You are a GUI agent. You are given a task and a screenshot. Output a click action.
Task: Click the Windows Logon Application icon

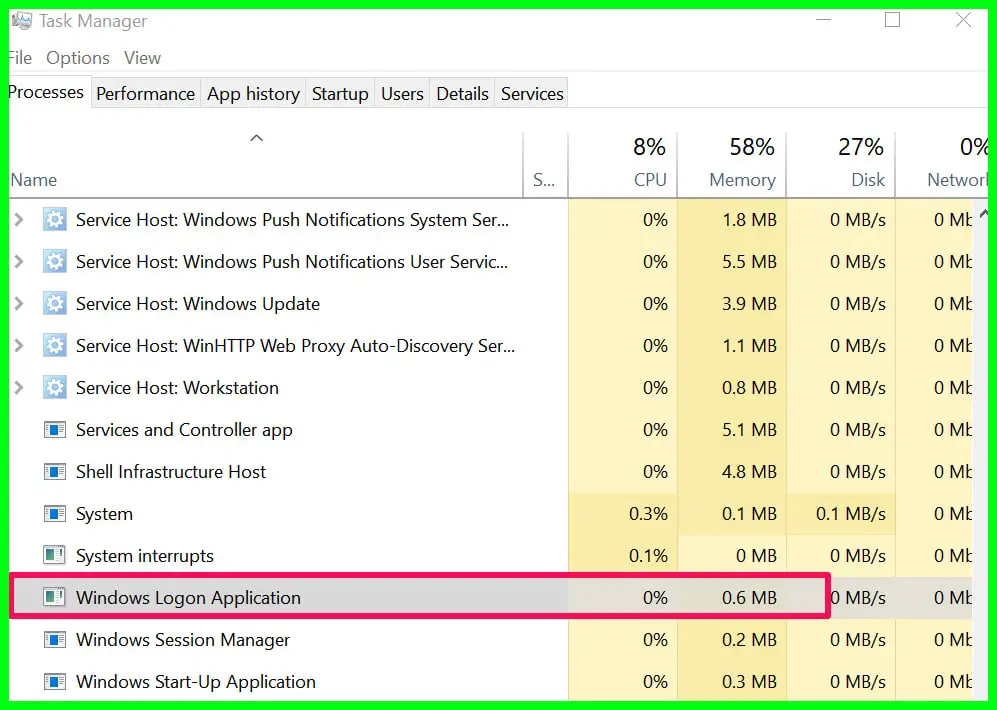point(55,597)
